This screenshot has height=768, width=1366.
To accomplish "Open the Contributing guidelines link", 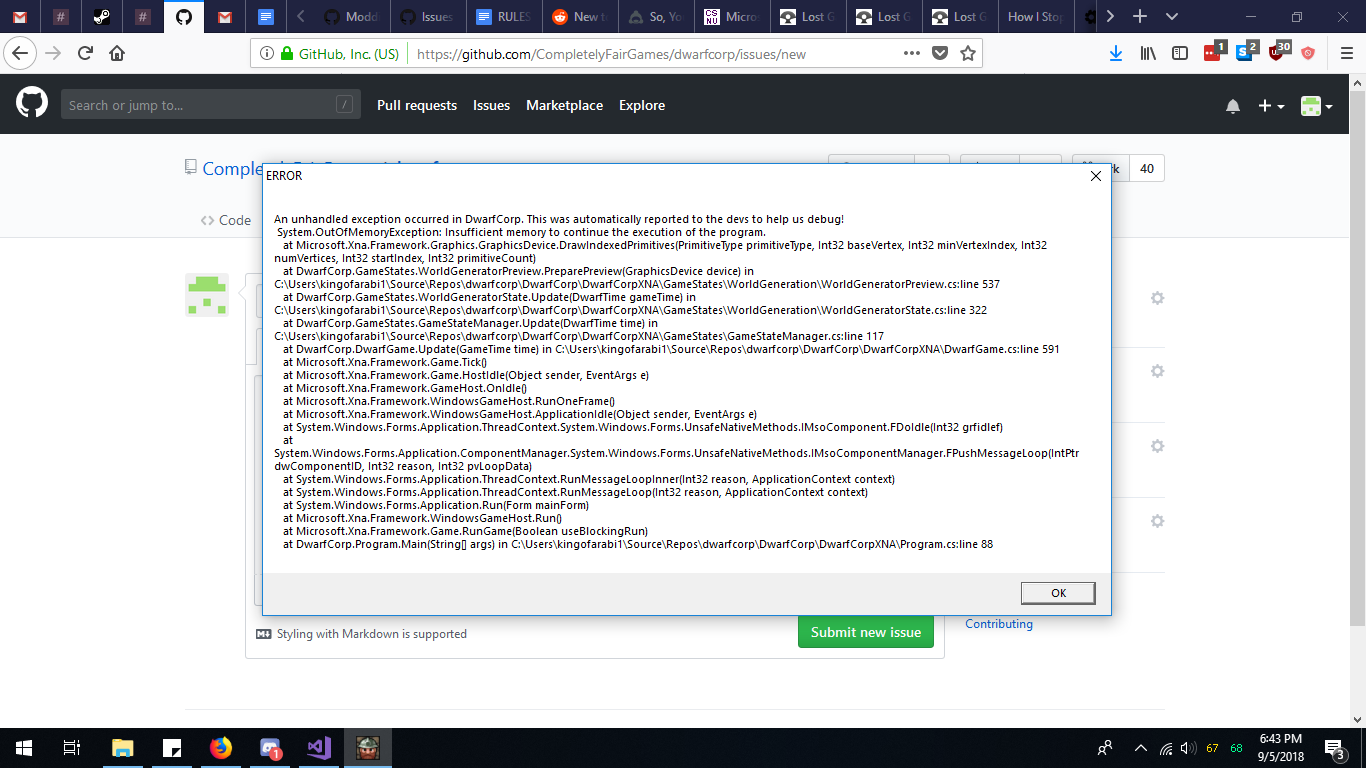I will point(998,623).
